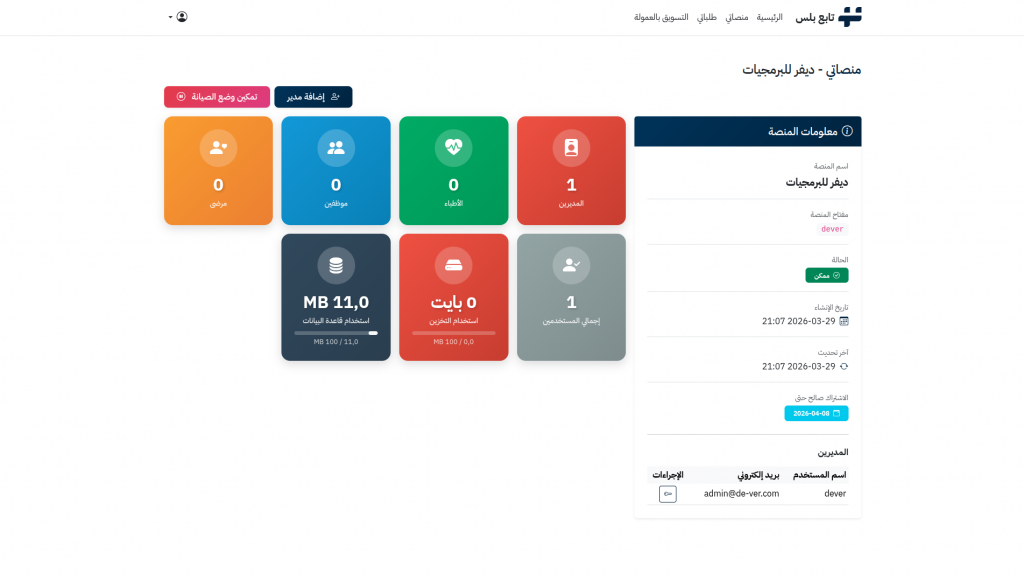Image resolution: width=1024 pixels, height=580 pixels.
Task: Click the database usage progress bar
Action: pos(336,333)
